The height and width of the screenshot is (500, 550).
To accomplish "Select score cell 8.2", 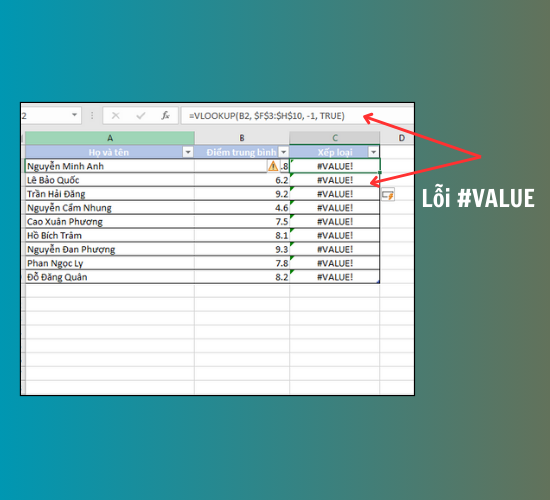I will 242,277.
